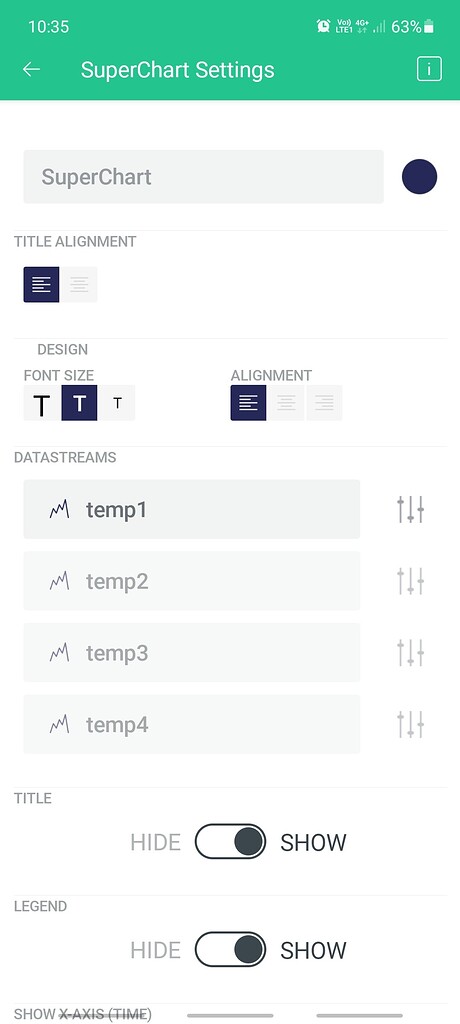The width and height of the screenshot is (460, 1024).
Task: Select the temp4 datastream row
Action: coord(191,724)
